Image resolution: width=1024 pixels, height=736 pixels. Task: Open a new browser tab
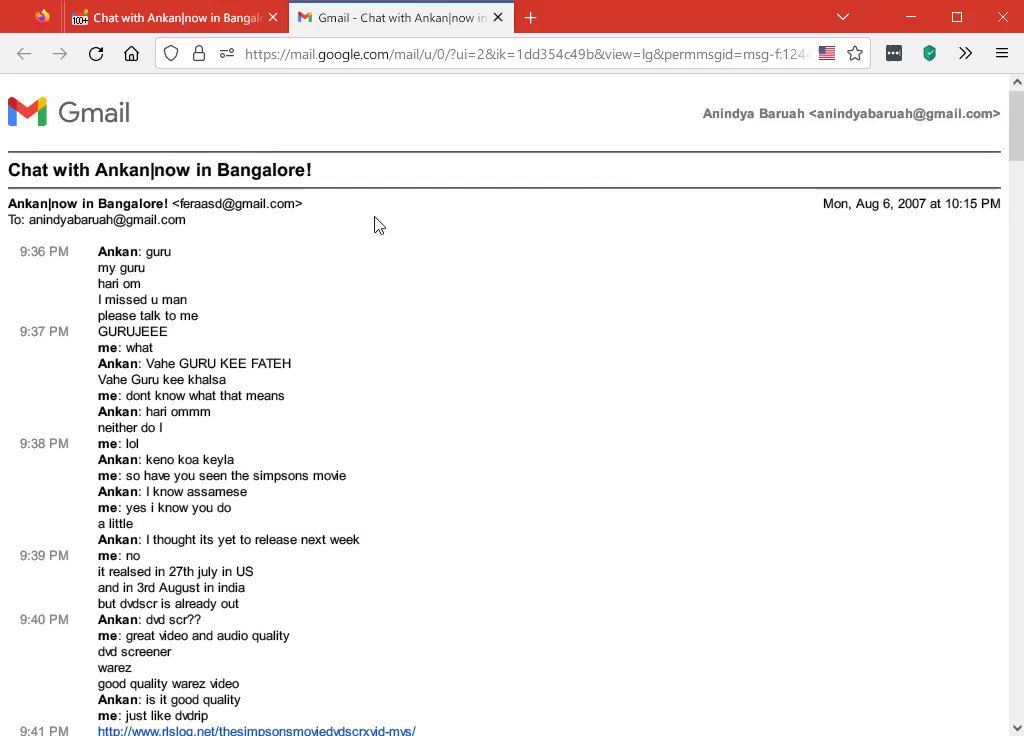pos(530,18)
